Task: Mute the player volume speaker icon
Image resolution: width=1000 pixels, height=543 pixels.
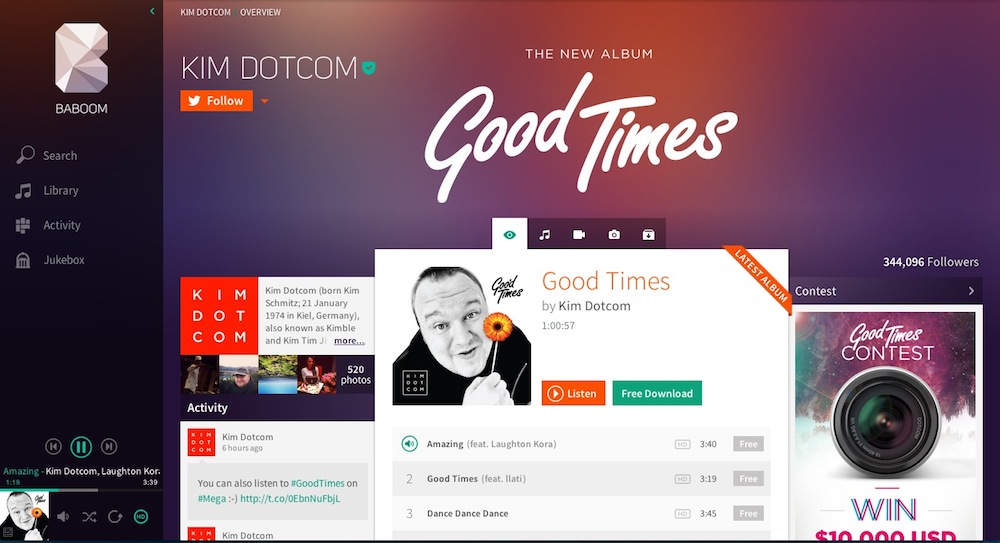Action: pyautogui.click(x=63, y=516)
